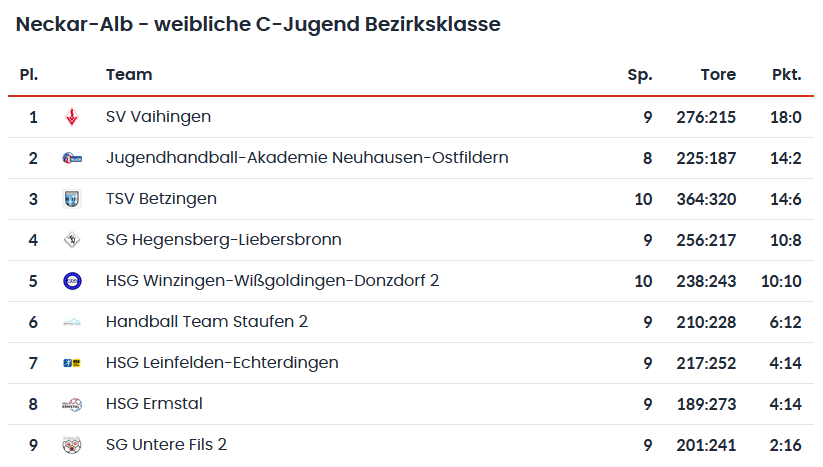The width and height of the screenshot is (823, 467).
Task: Open the HSG Ermstal team link
Action: pyautogui.click(x=152, y=404)
